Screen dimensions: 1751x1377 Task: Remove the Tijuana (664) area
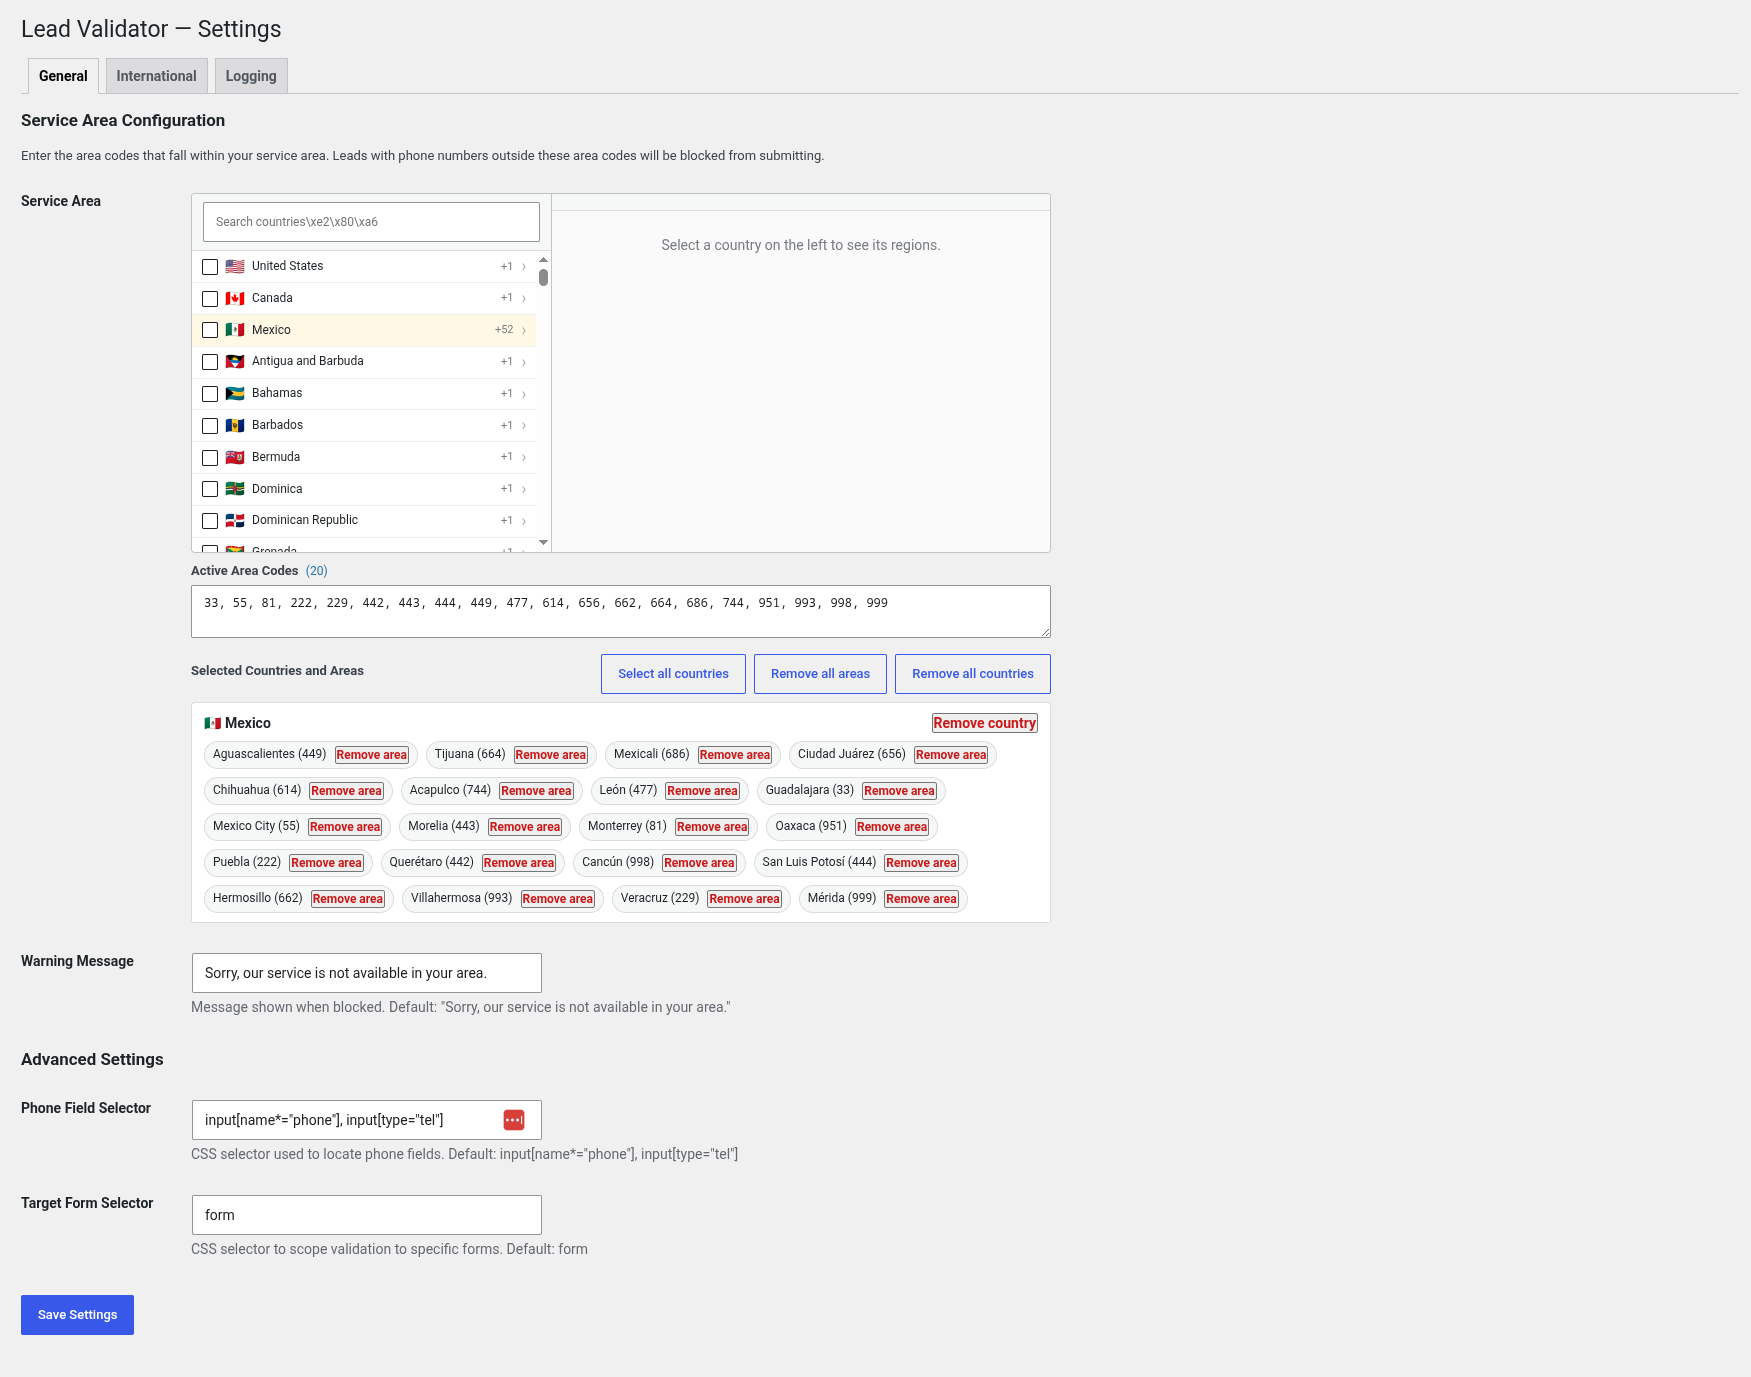coord(550,755)
